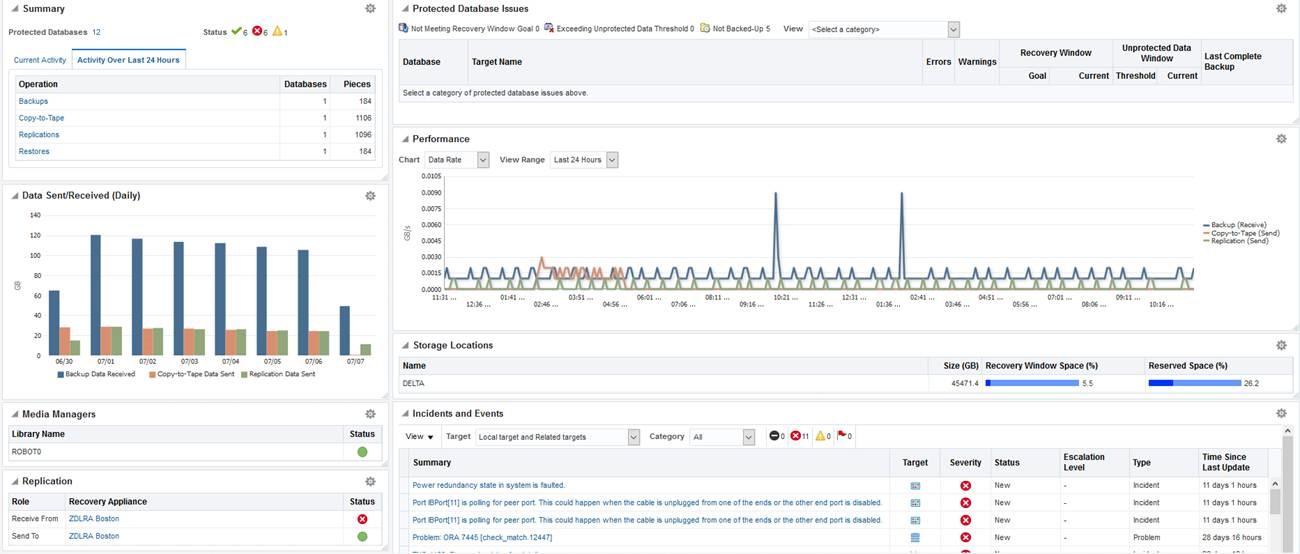Open Power redundancy state faulted incident

point(488,486)
